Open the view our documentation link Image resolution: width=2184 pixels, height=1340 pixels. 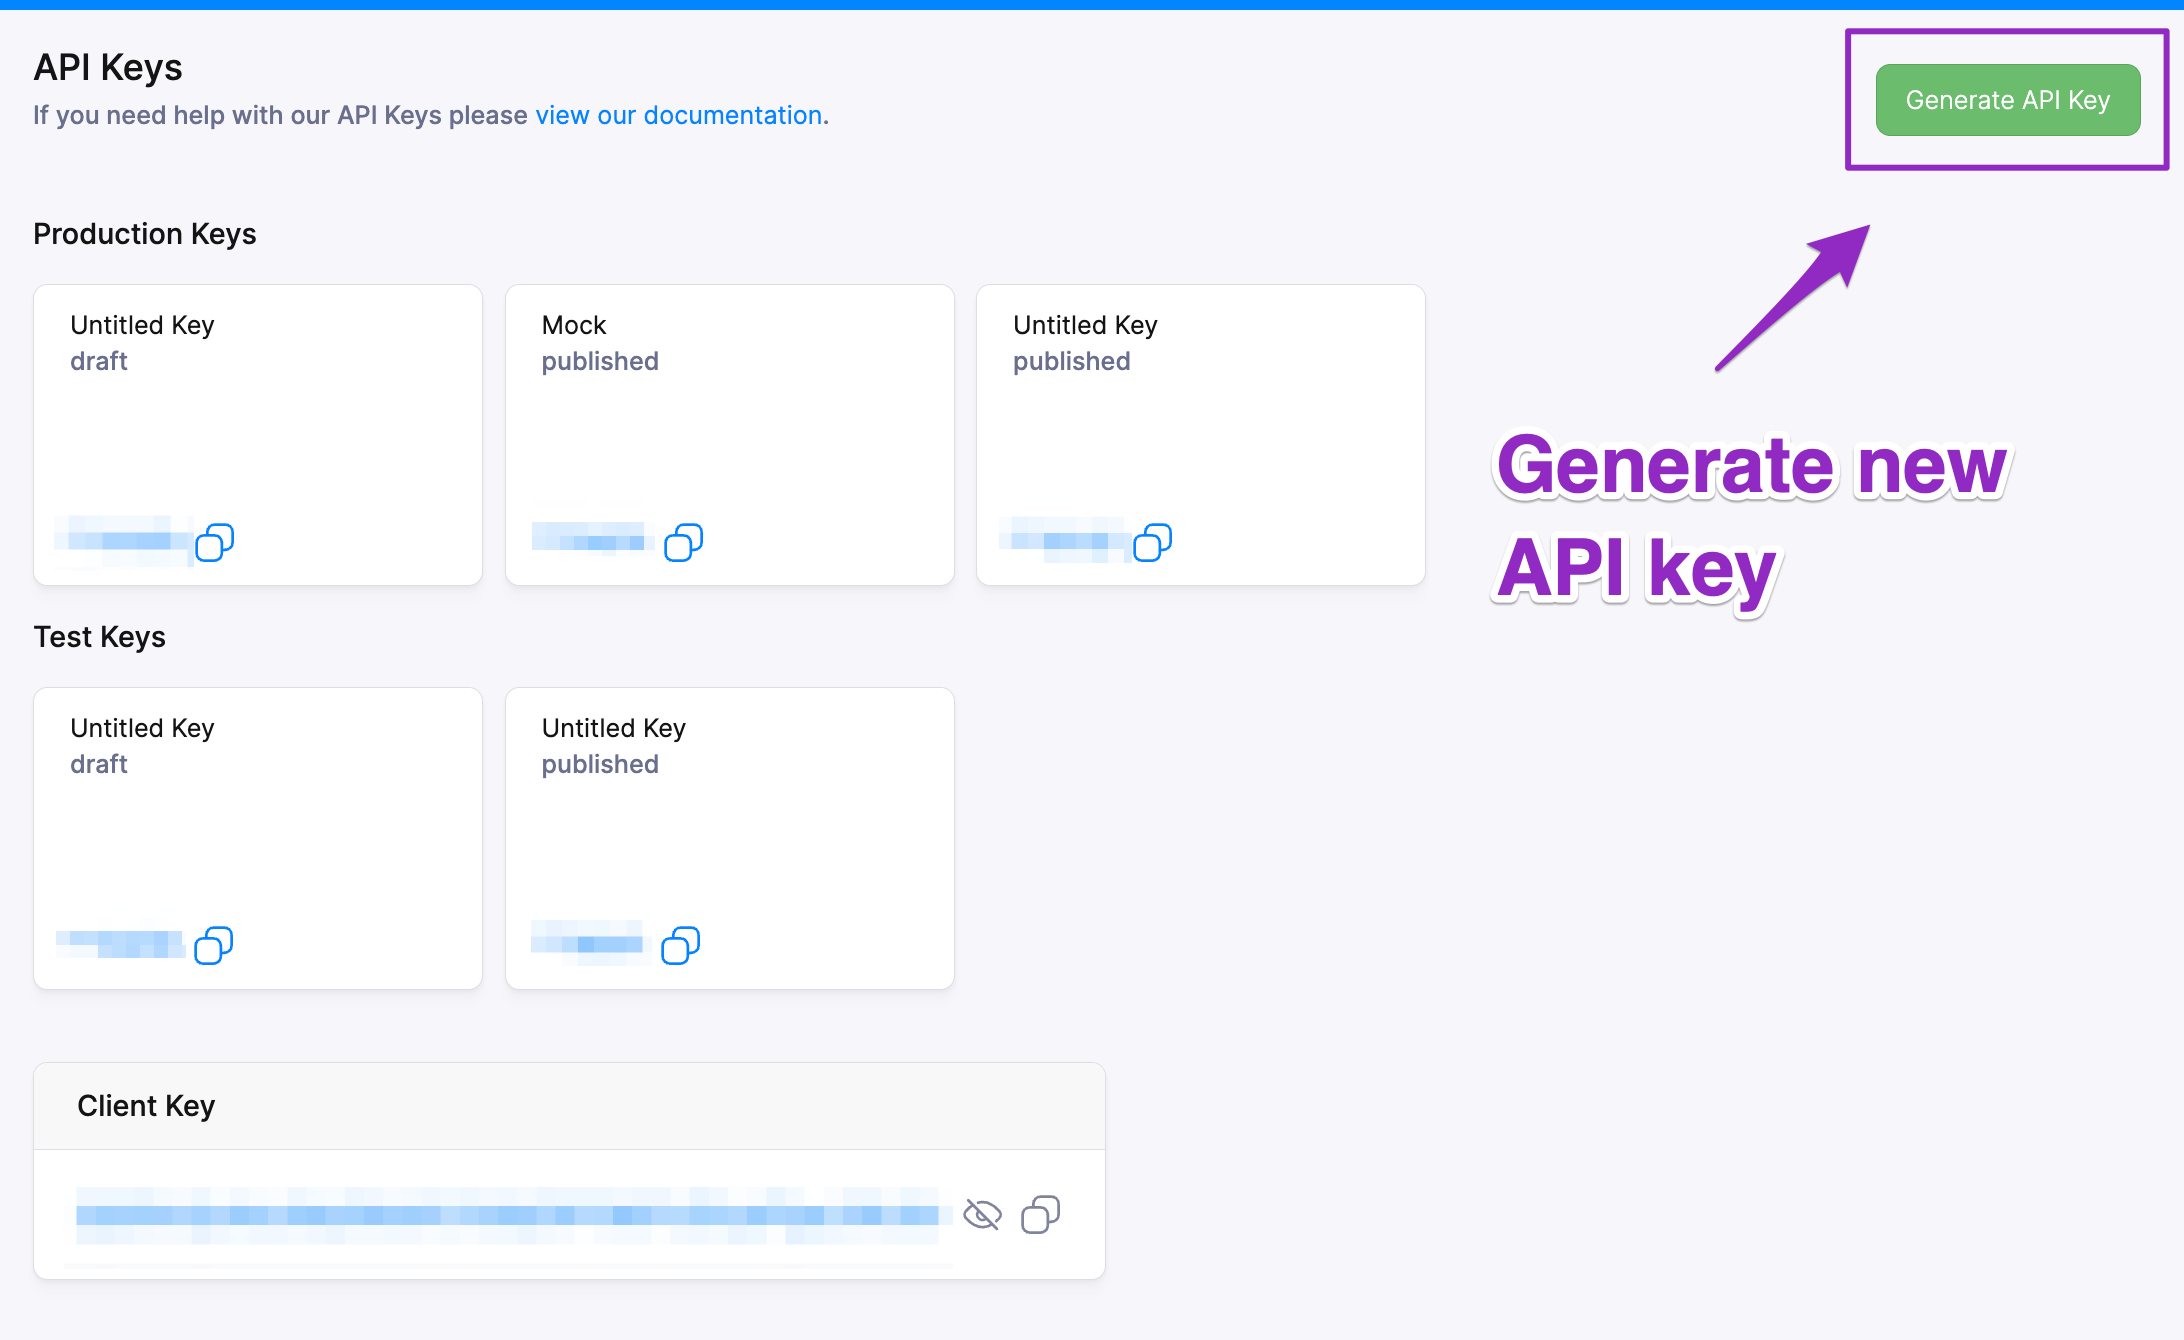(x=678, y=115)
